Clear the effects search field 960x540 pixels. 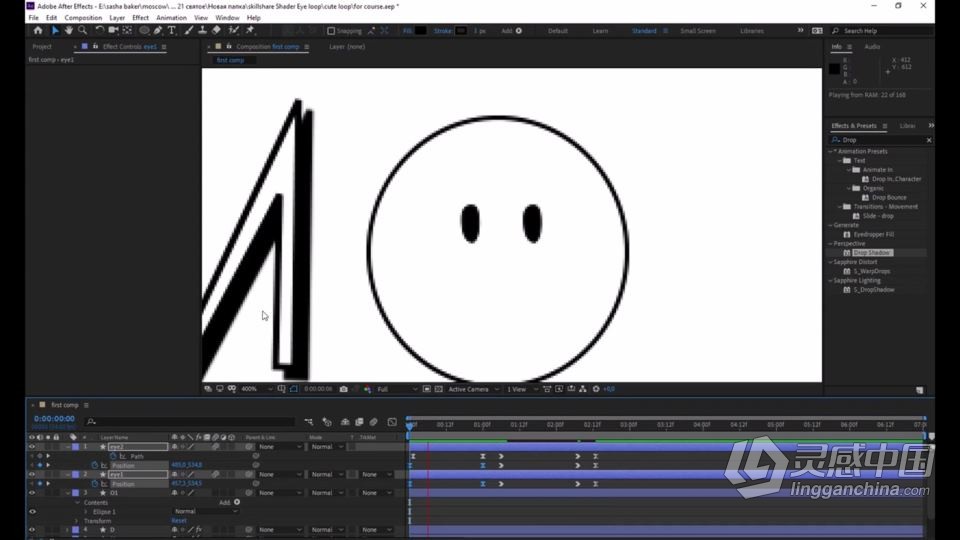coord(929,140)
